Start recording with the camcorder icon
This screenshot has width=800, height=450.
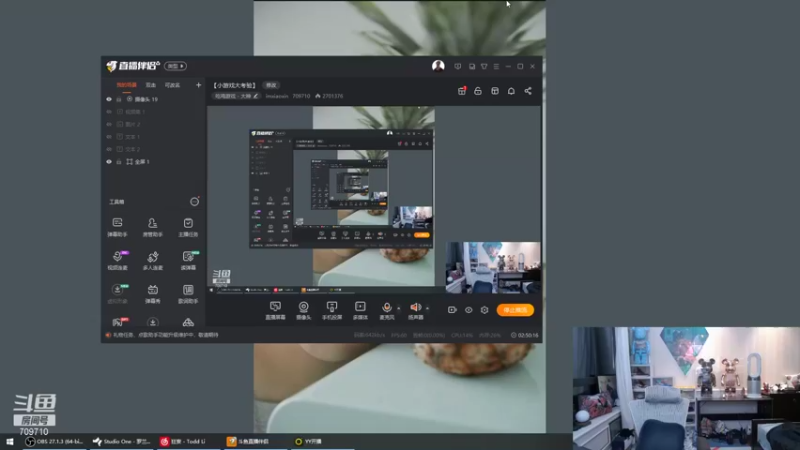click(452, 310)
